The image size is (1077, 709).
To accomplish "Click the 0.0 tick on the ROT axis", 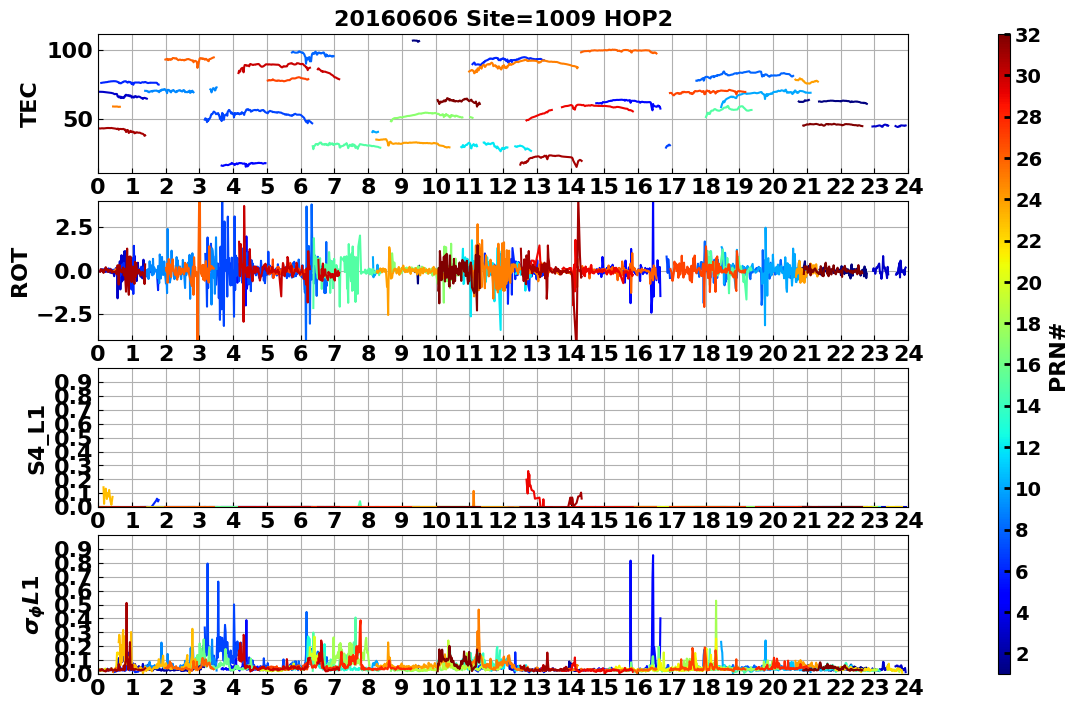I will tap(76, 271).
